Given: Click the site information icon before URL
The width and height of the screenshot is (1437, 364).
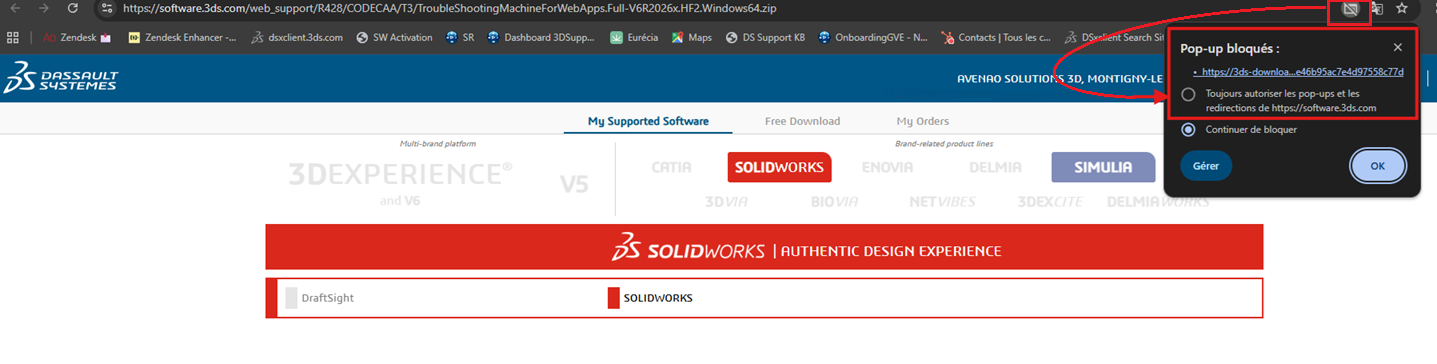Looking at the screenshot, I should click(107, 8).
